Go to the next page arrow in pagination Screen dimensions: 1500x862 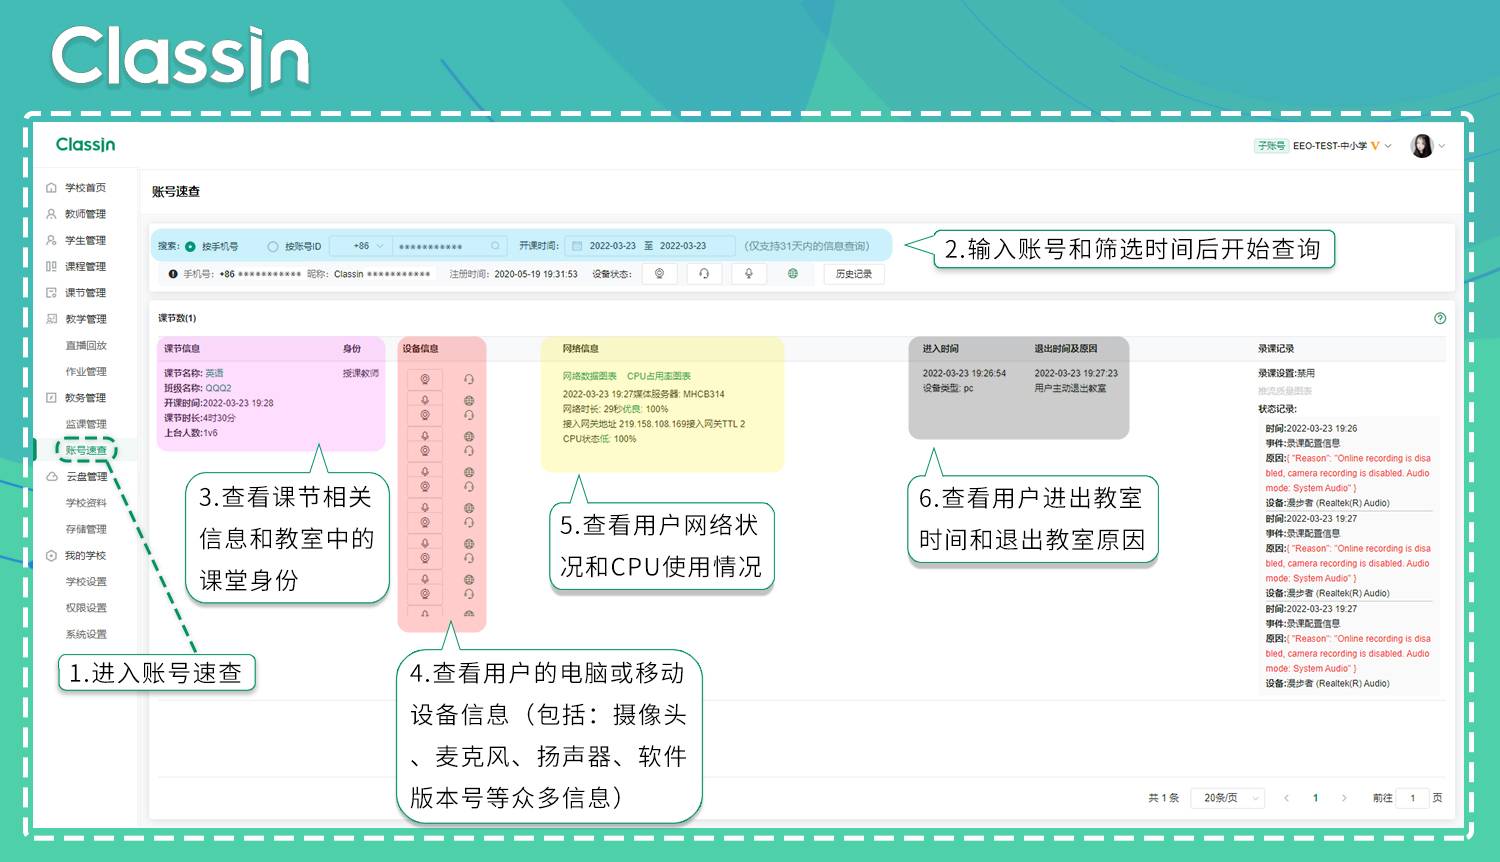(x=1344, y=798)
